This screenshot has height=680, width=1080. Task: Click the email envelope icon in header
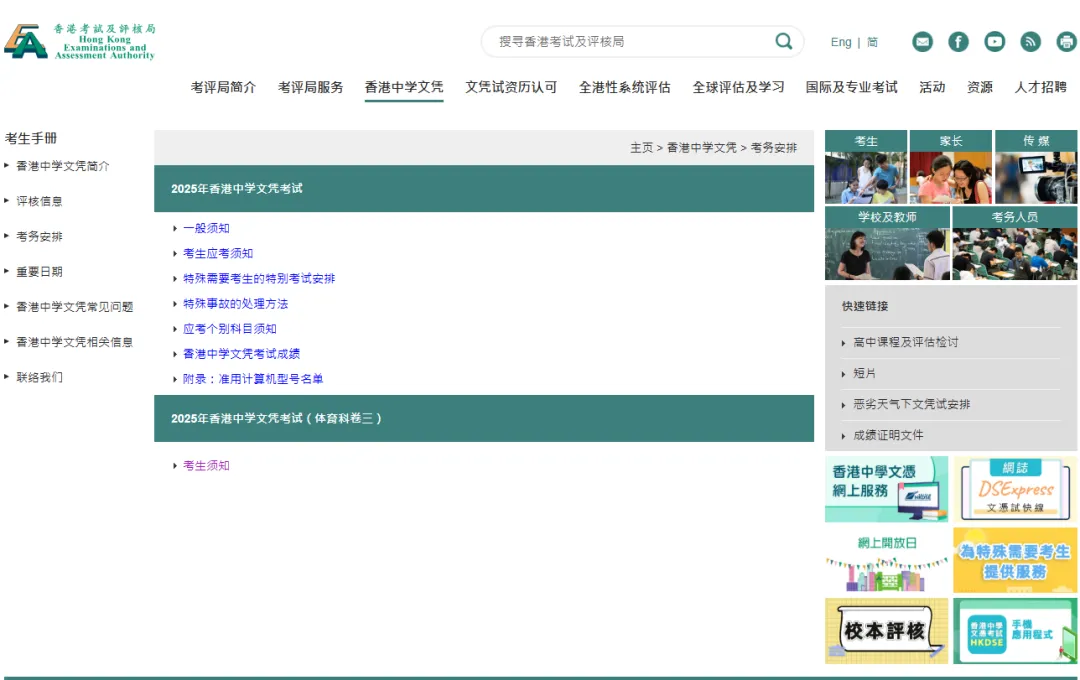[x=922, y=42]
